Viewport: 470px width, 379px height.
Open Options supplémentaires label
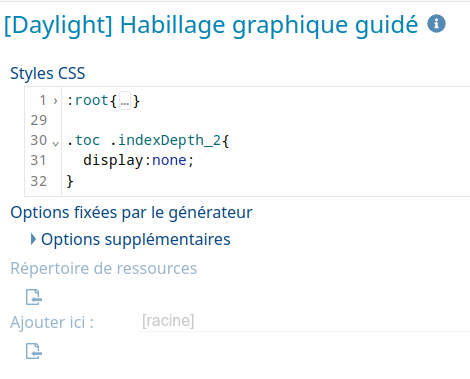136,239
